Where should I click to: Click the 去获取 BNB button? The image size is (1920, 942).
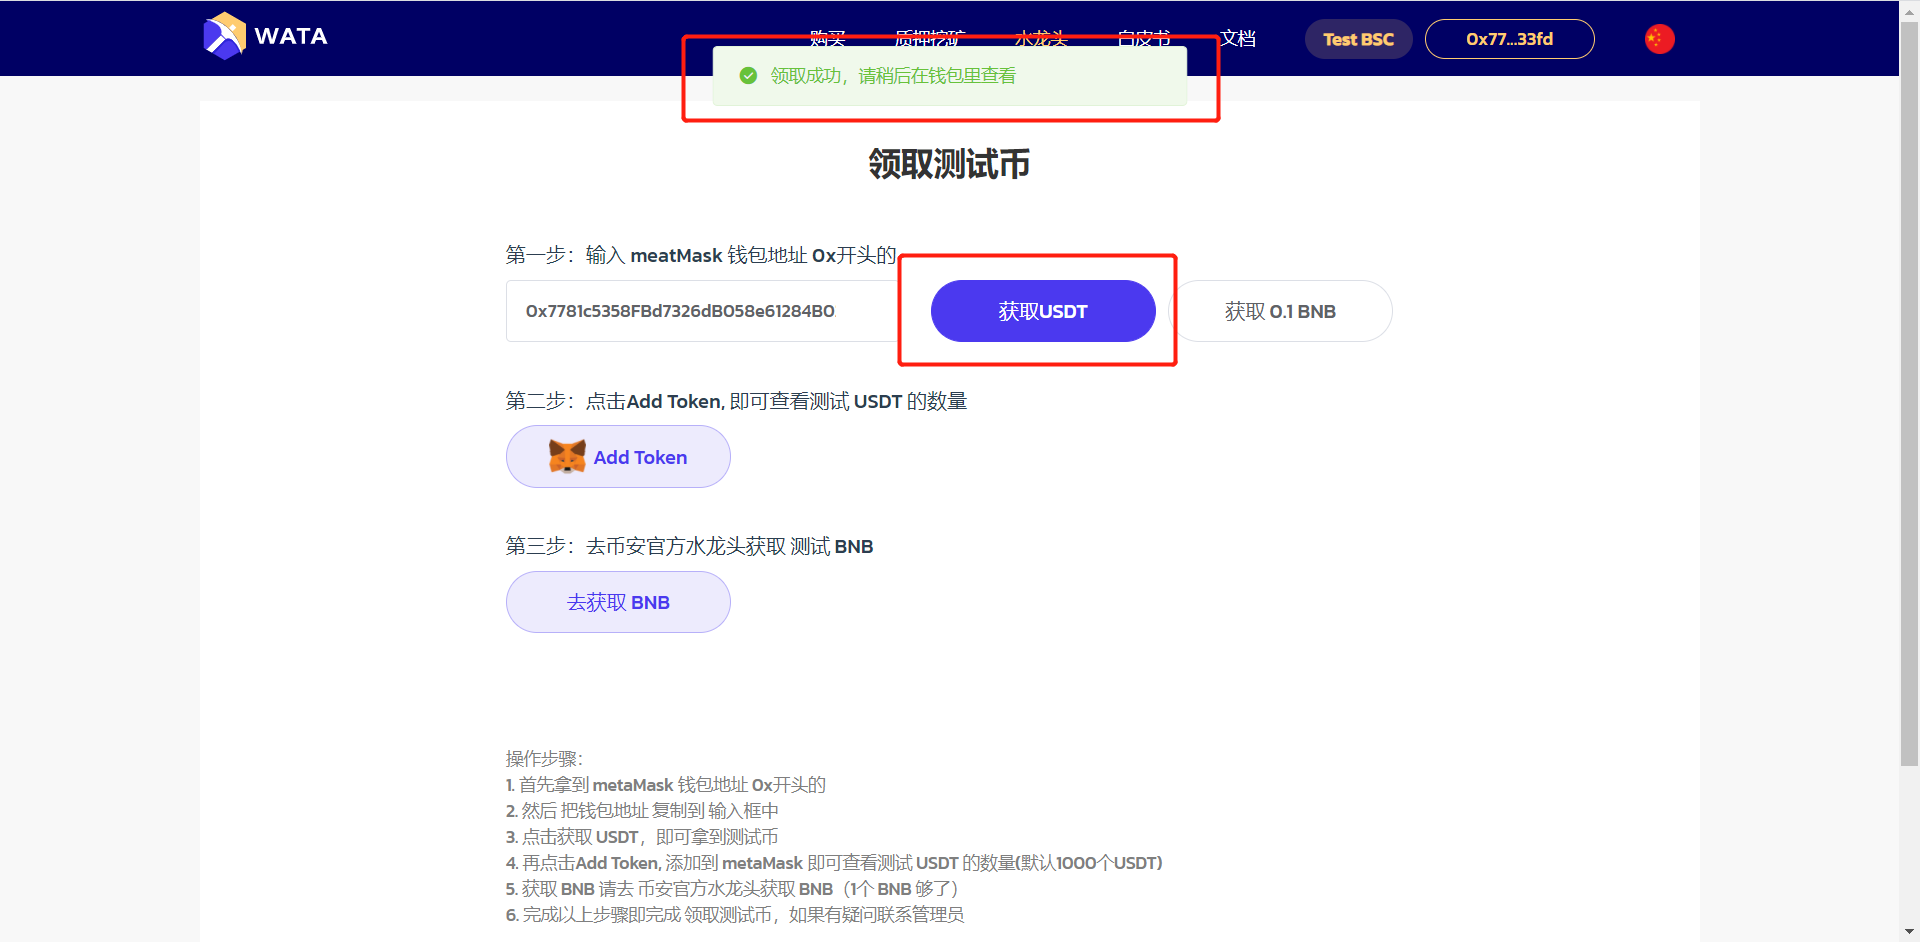(x=618, y=602)
